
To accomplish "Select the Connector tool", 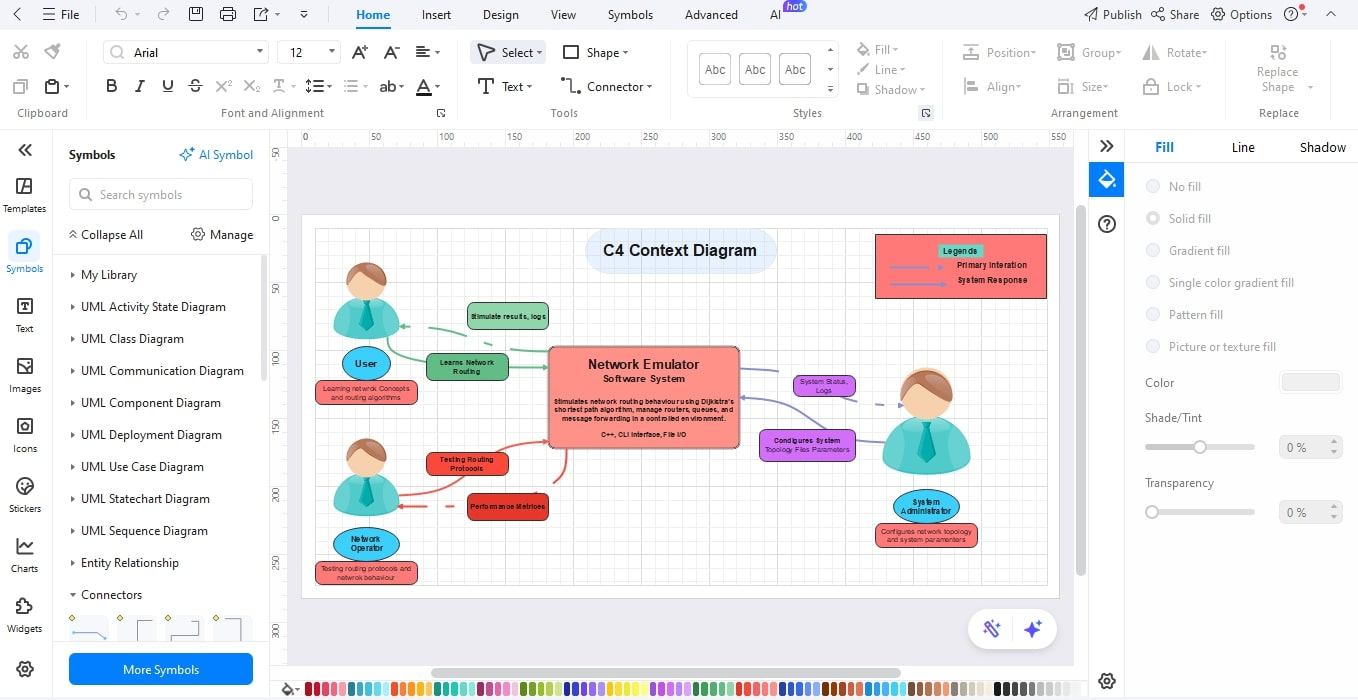I will tap(607, 86).
